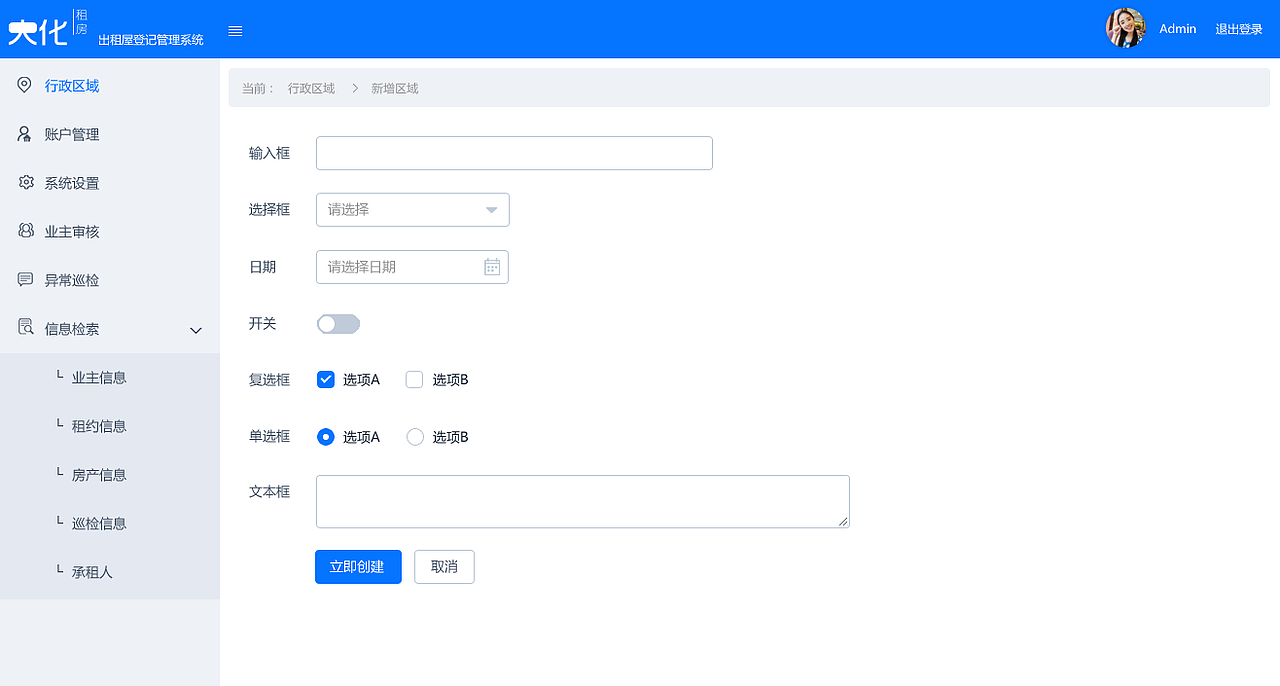Image resolution: width=1280 pixels, height=686 pixels.
Task: Click 行政区域 in the breadcrumb
Action: [x=310, y=88]
